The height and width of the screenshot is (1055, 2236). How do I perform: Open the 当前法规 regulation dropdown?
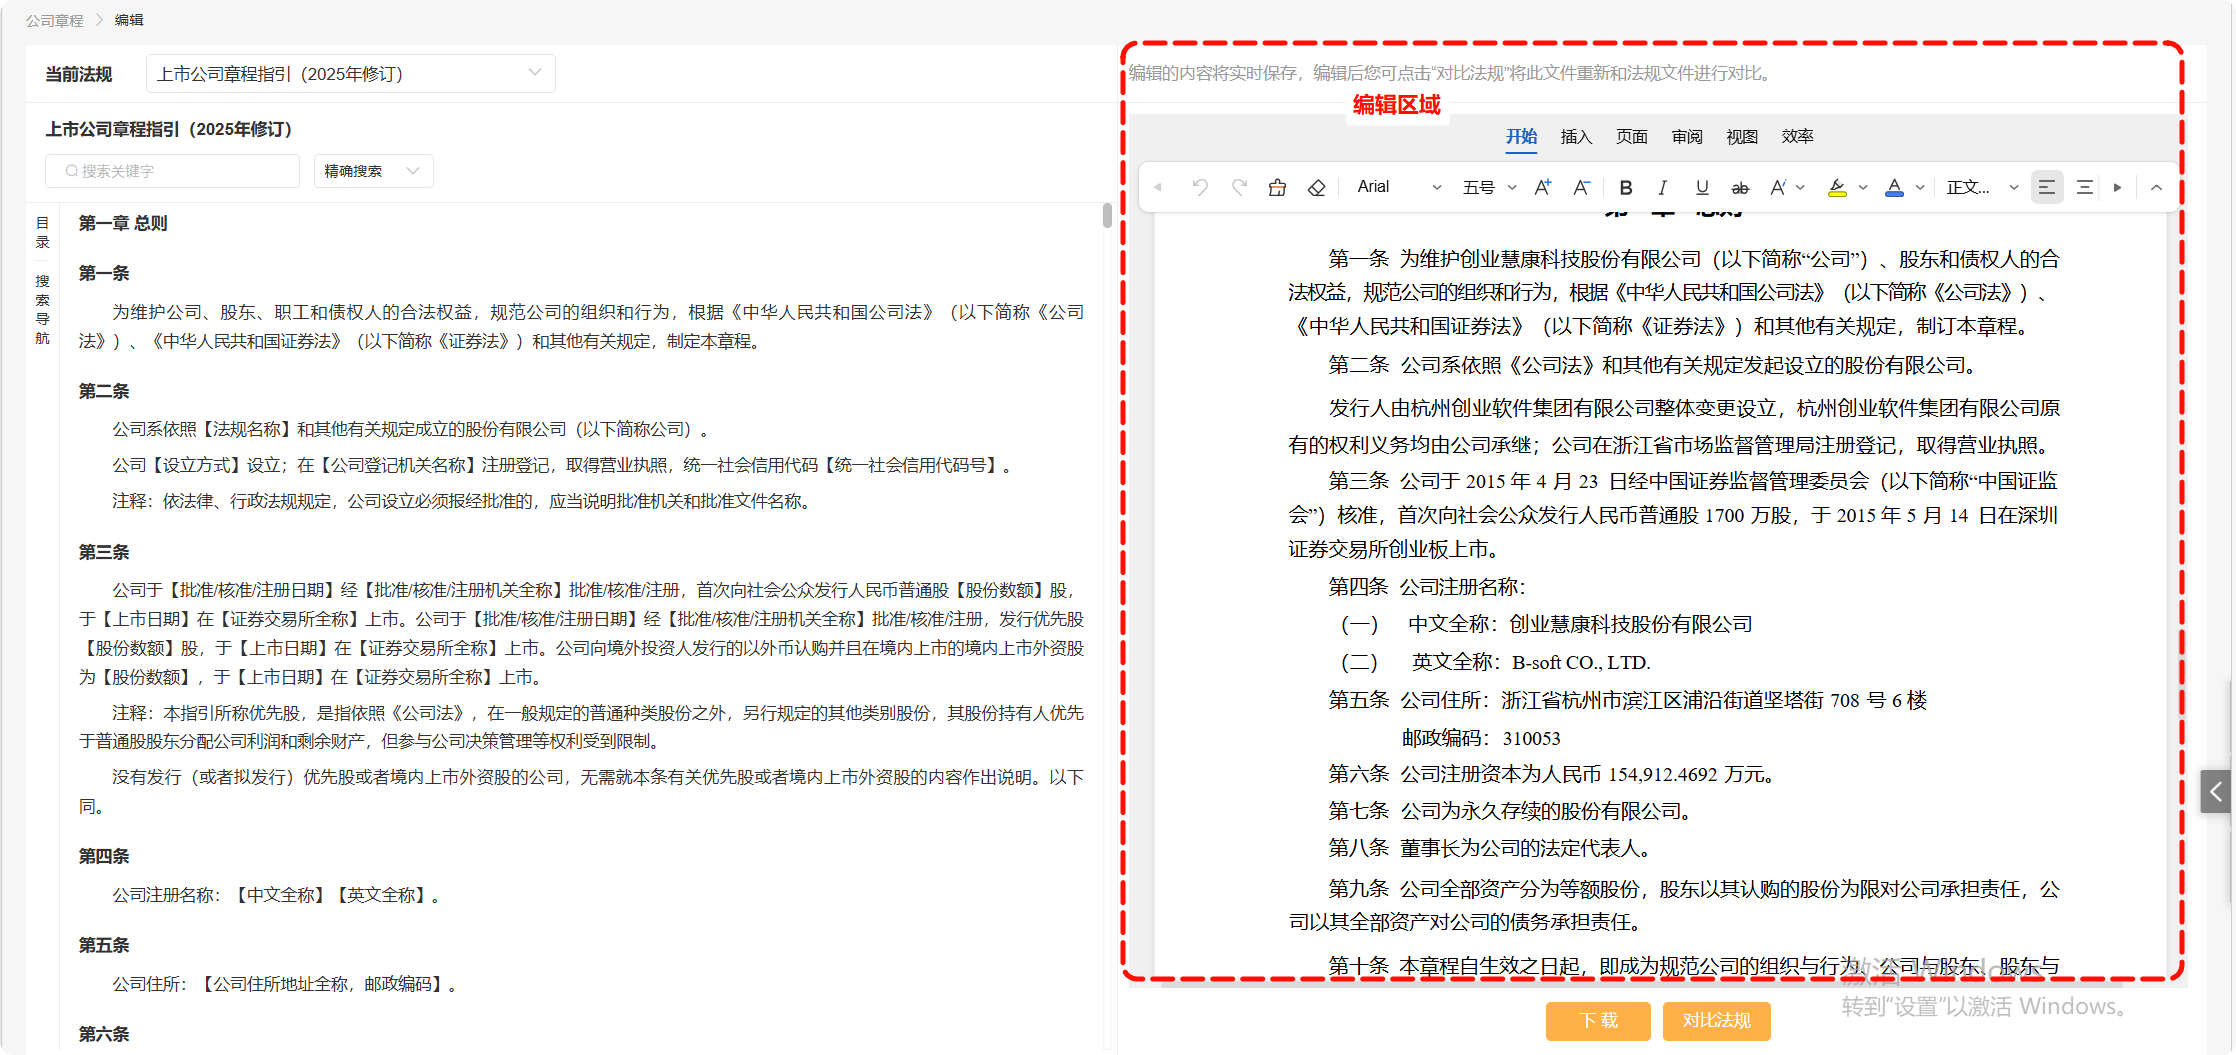tap(350, 74)
